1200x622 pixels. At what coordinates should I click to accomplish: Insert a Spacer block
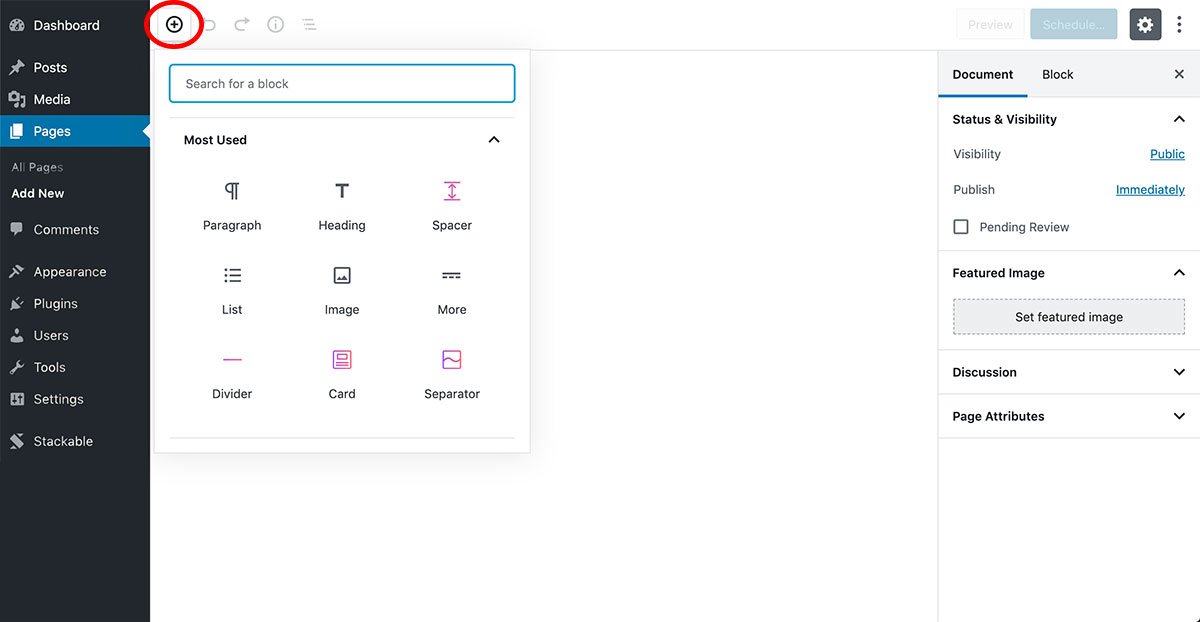452,206
